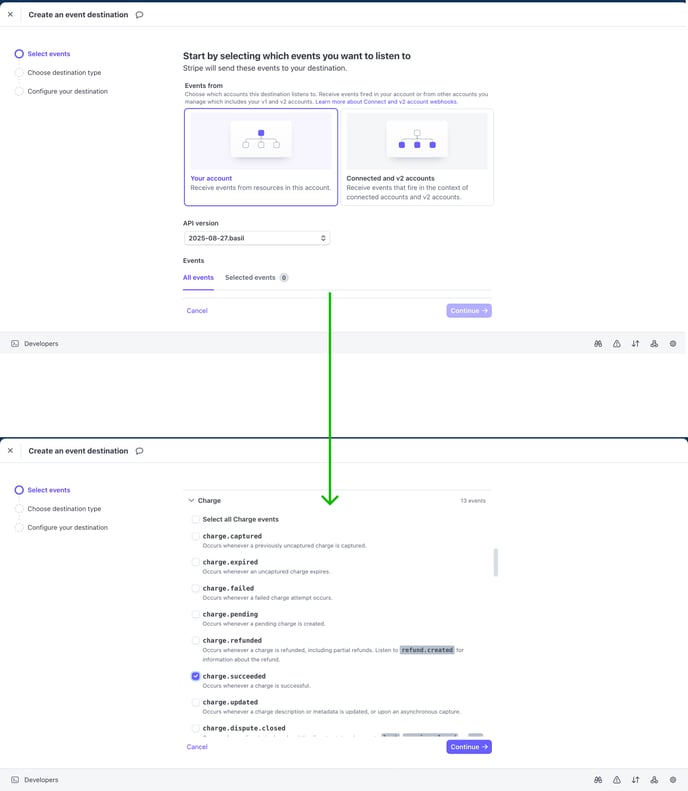This screenshot has height=791, width=688.
Task: Click the X icon beside the top dialog title
Action: (11, 15)
